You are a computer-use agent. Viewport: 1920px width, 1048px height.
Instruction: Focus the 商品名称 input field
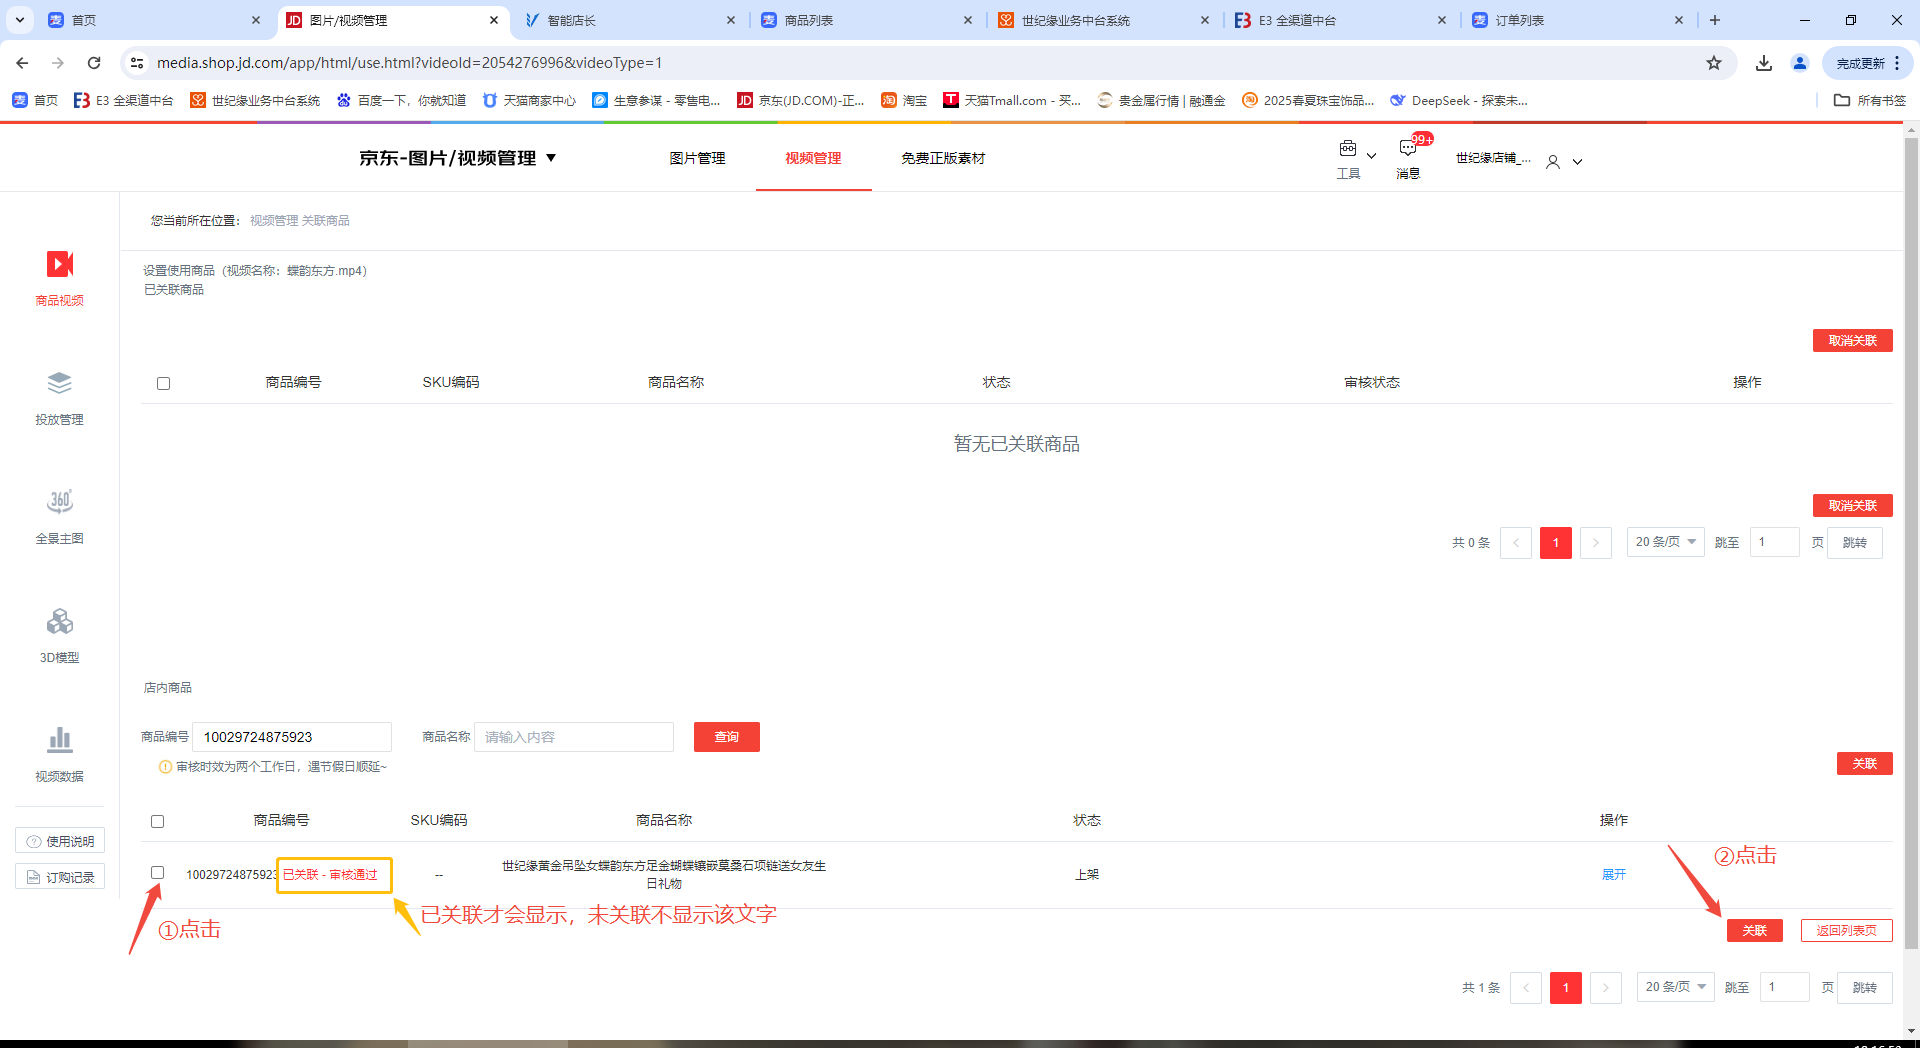[573, 737]
